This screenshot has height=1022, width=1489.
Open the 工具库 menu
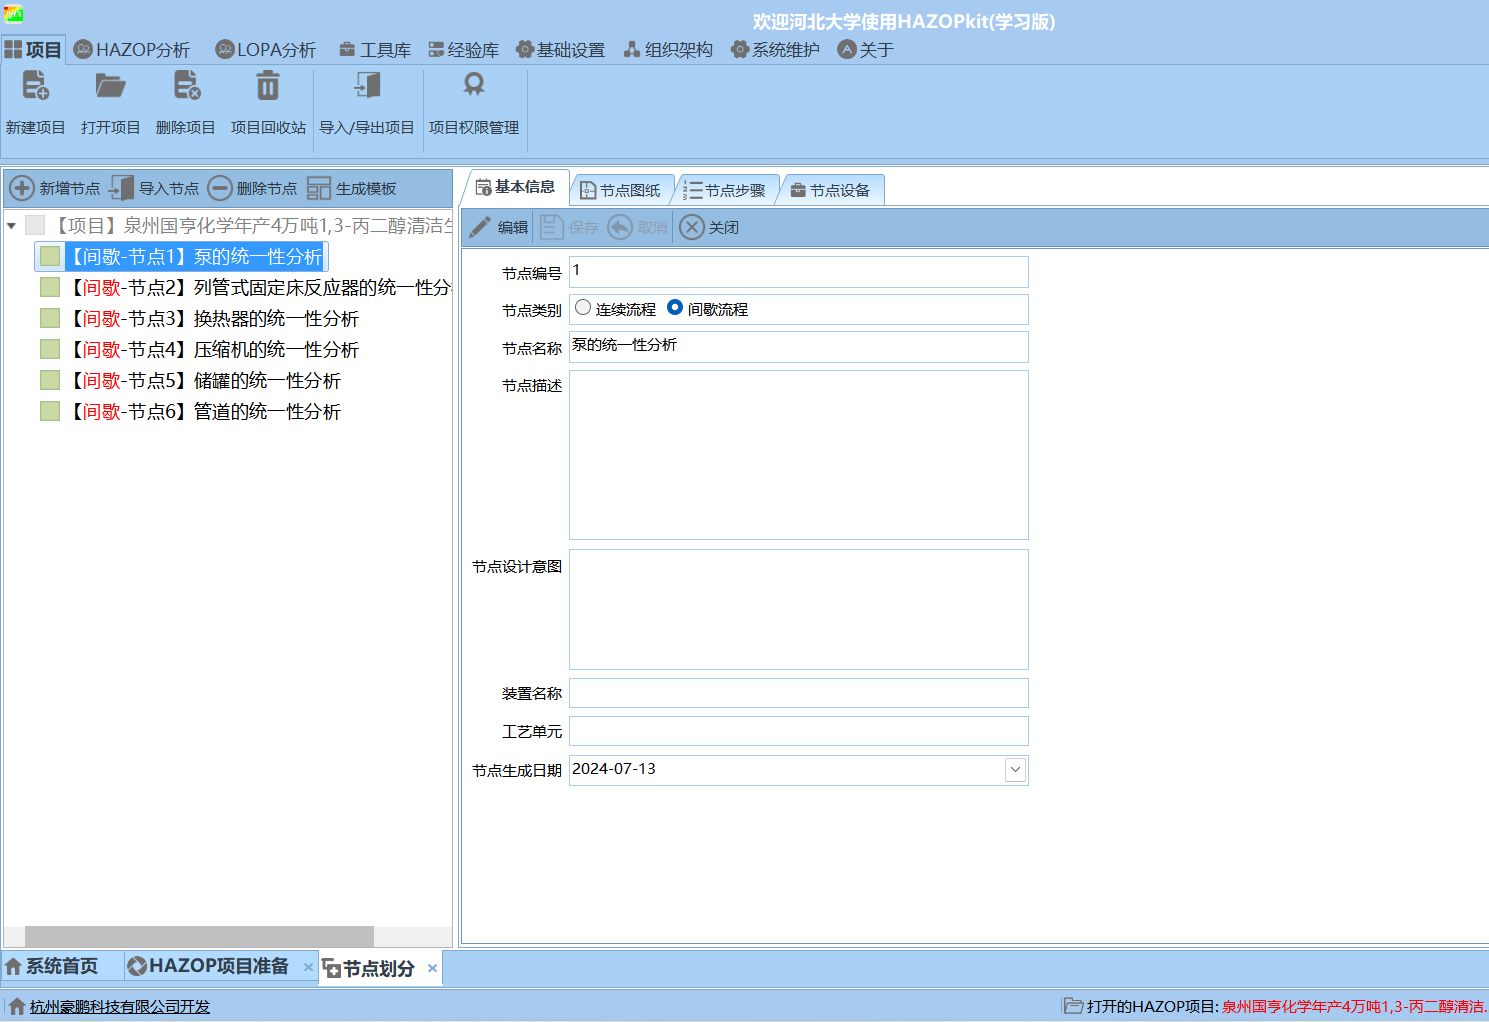[x=375, y=50]
